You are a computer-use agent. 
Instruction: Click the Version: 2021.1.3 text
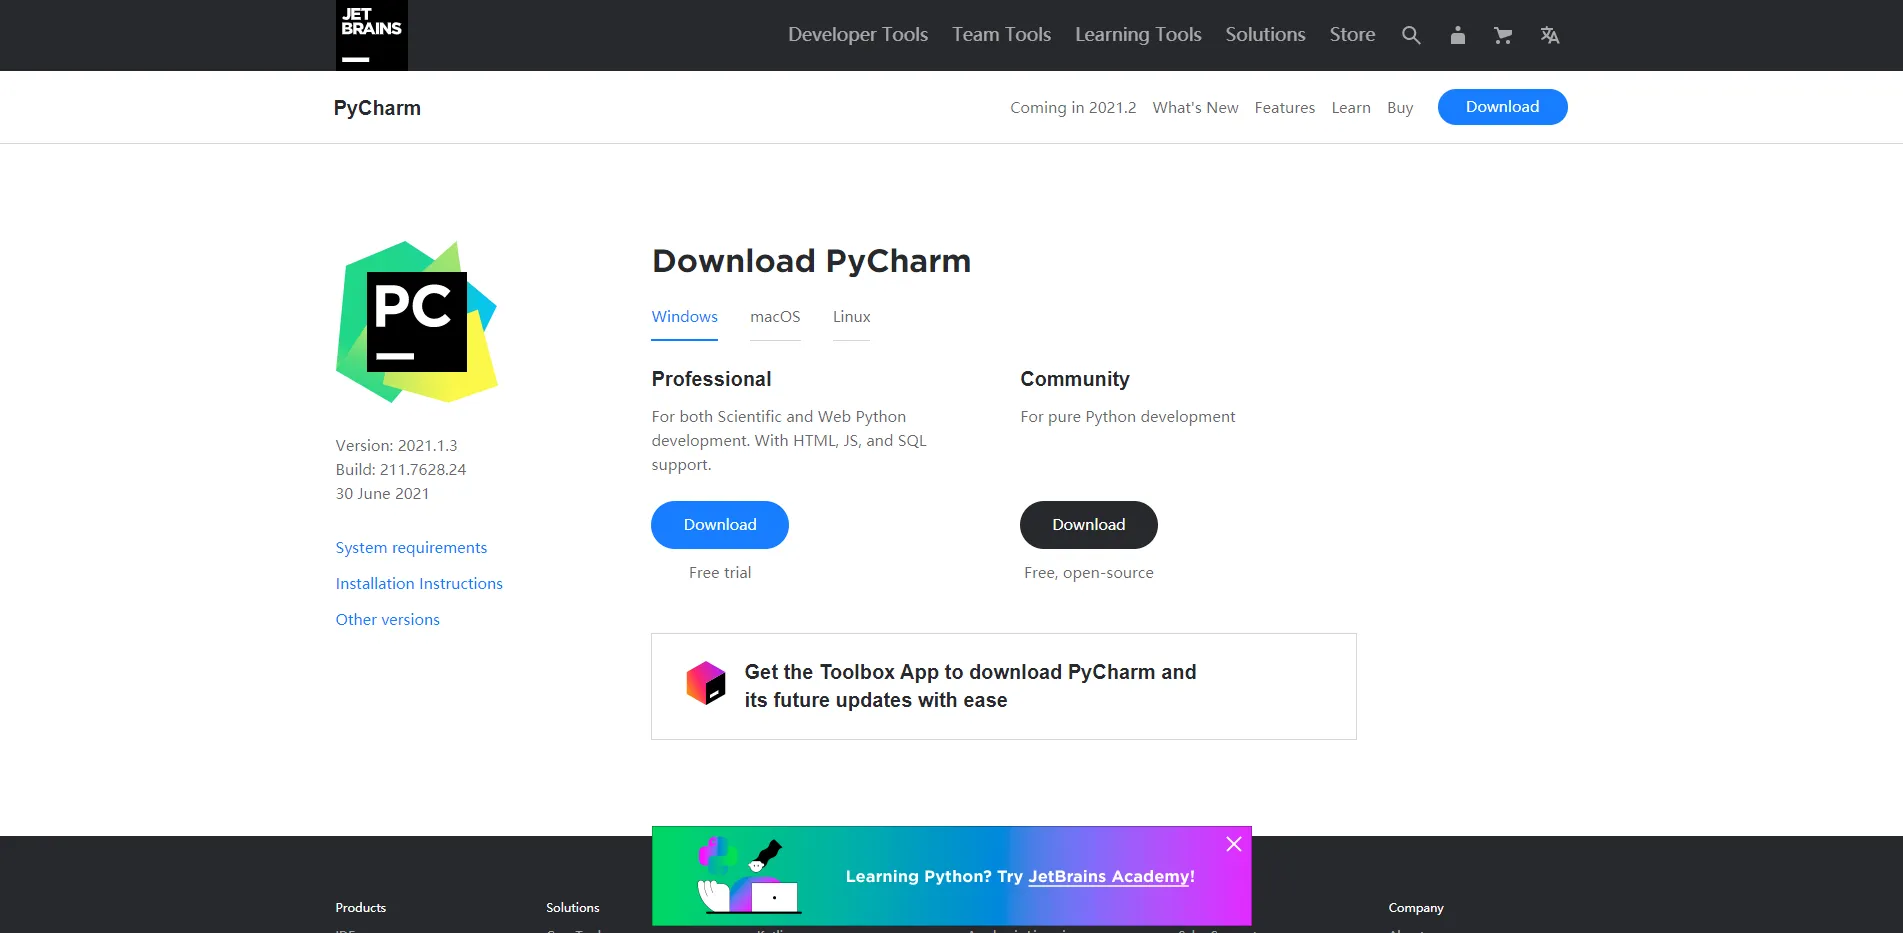[397, 446]
